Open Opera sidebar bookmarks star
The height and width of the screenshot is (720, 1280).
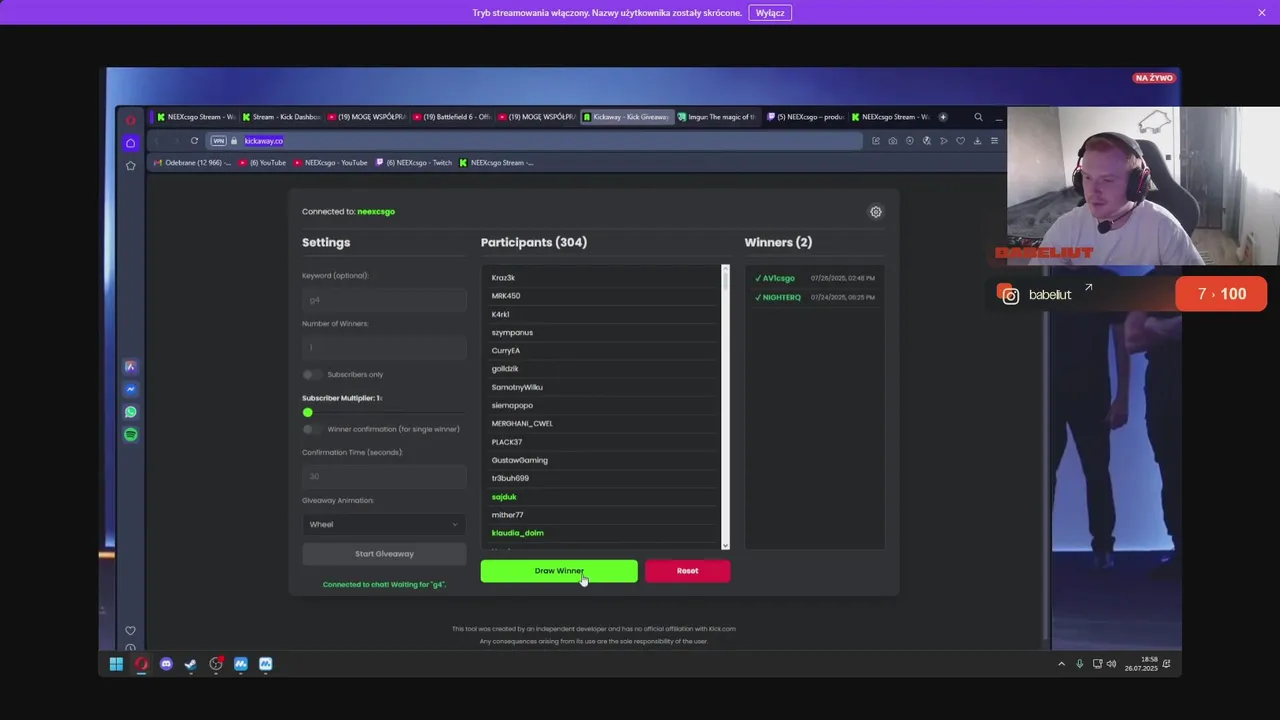(x=130, y=165)
